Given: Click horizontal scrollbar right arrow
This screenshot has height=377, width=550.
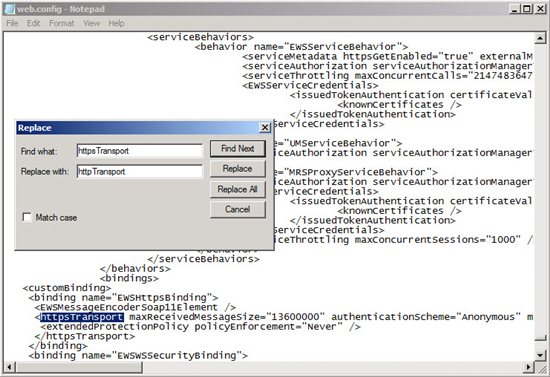Looking at the screenshot, I should (529, 367).
